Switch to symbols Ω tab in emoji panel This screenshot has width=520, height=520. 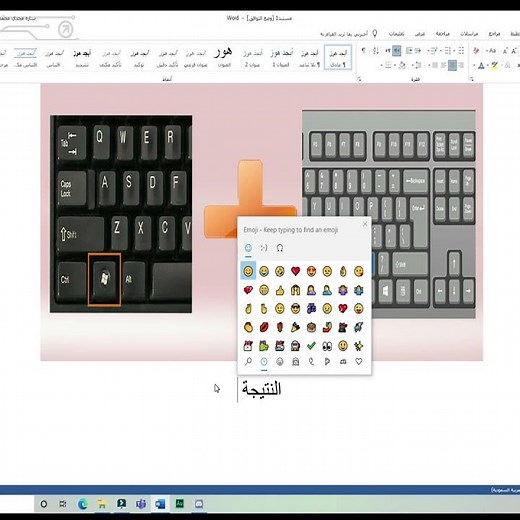pyautogui.click(x=280, y=248)
